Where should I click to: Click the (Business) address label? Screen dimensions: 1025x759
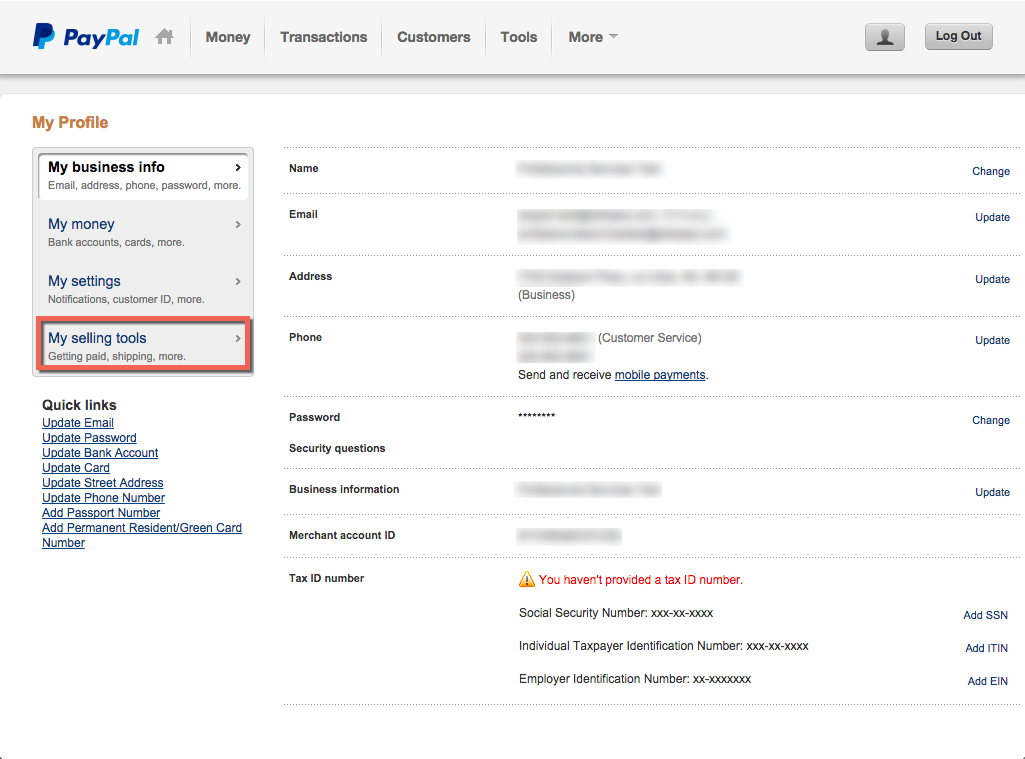pos(546,295)
